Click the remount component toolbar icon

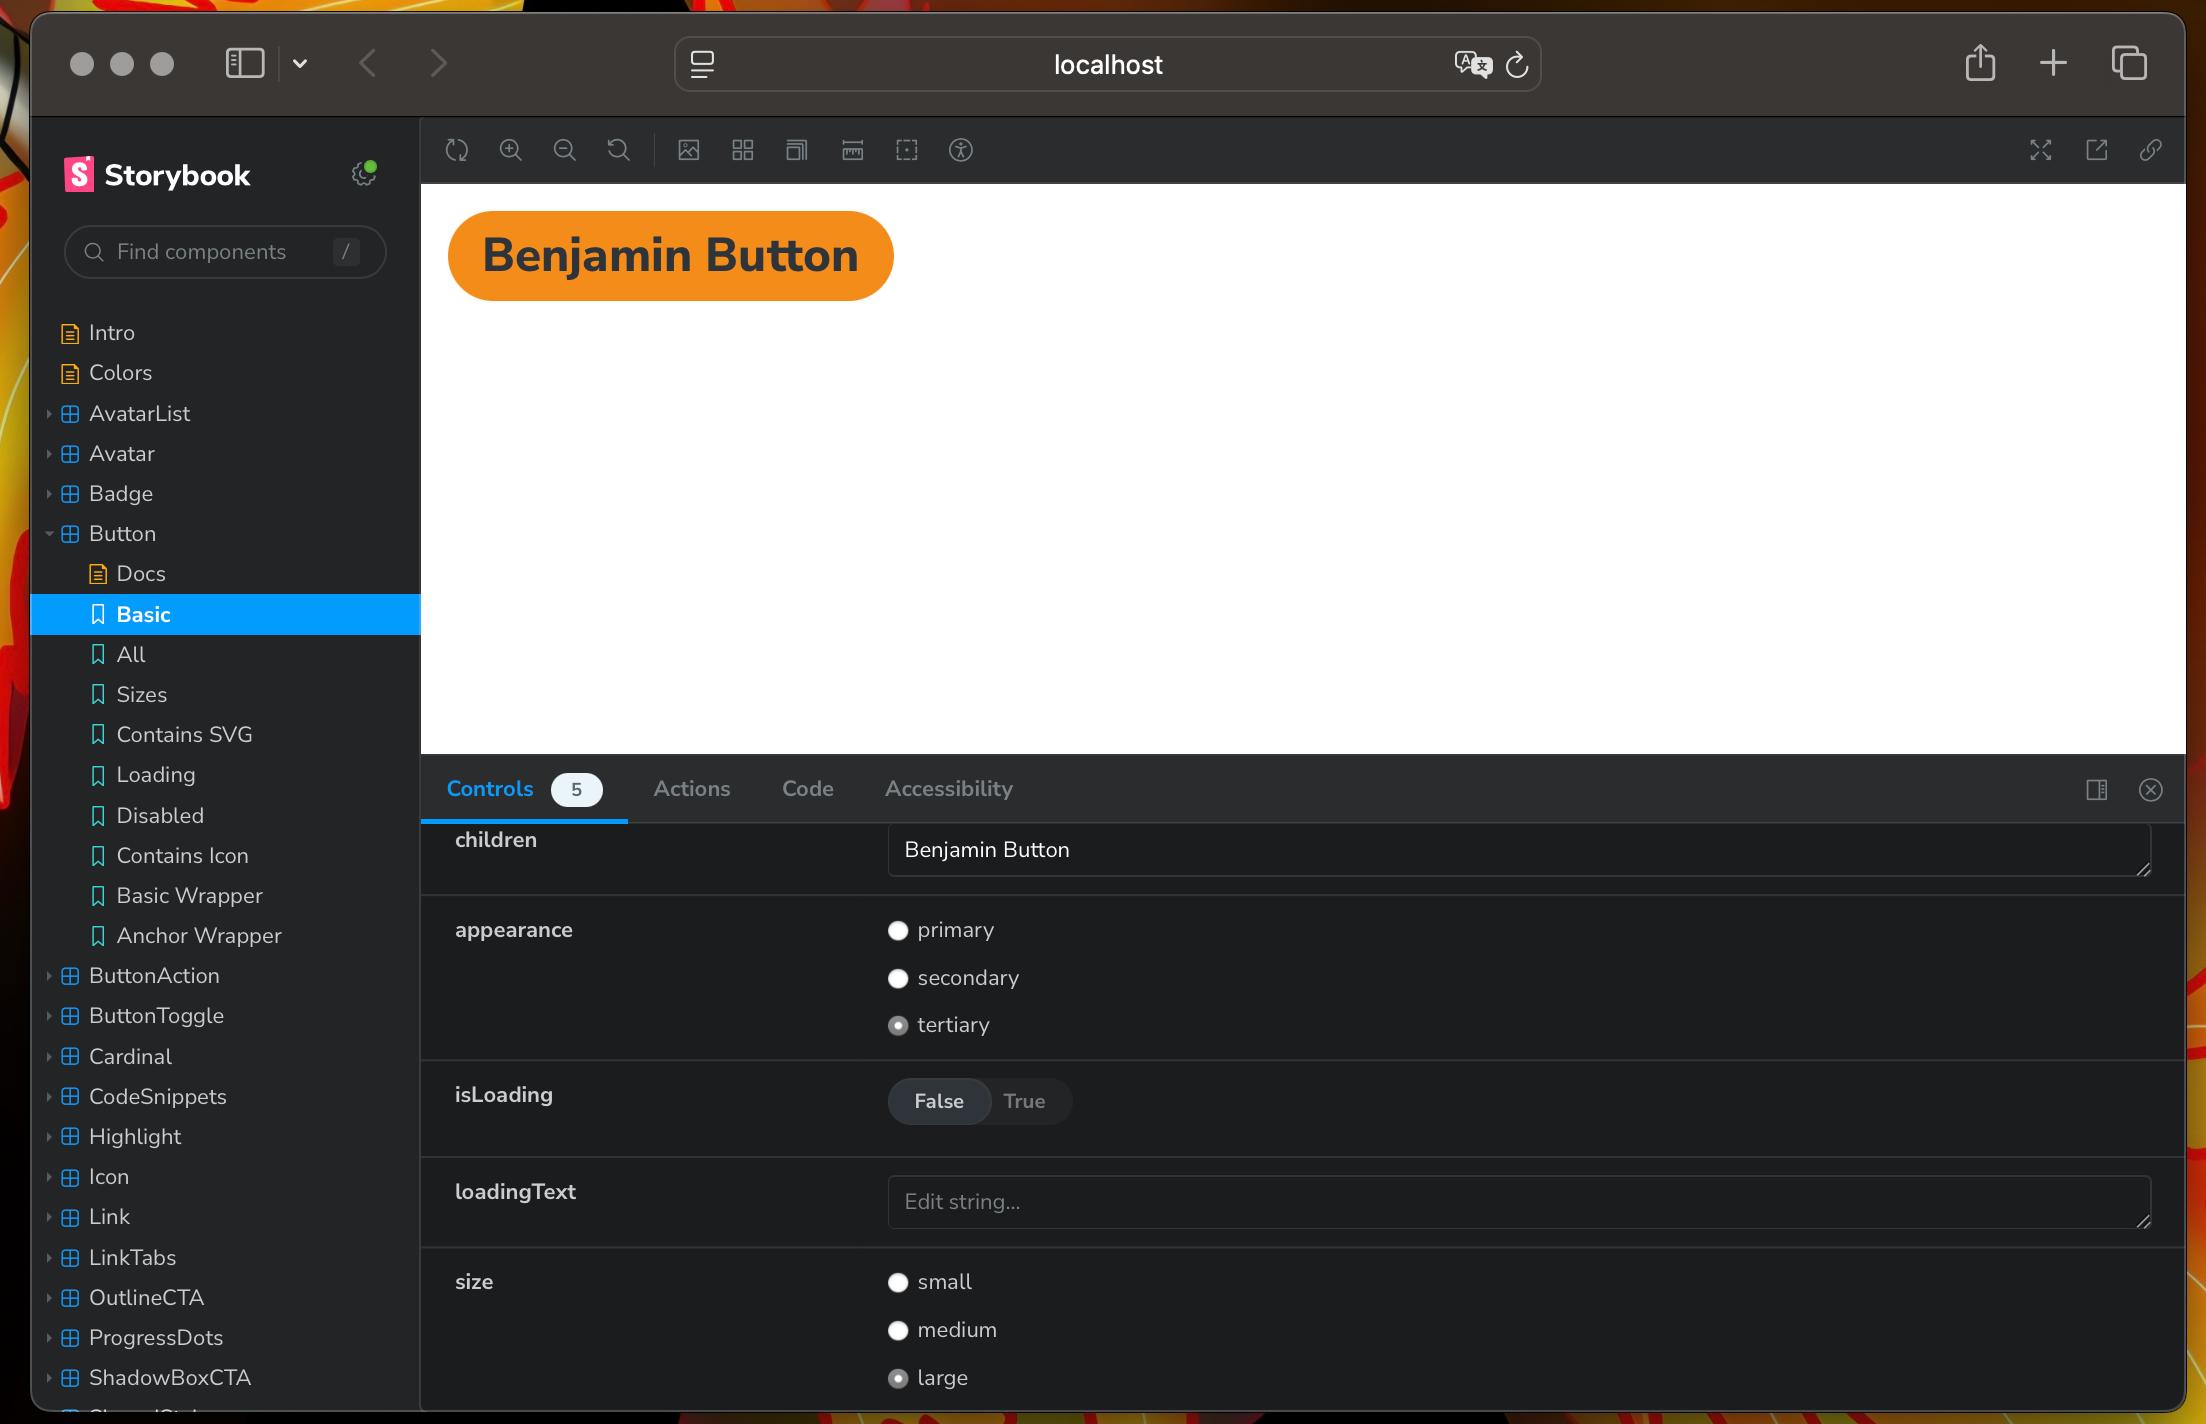[x=457, y=150]
